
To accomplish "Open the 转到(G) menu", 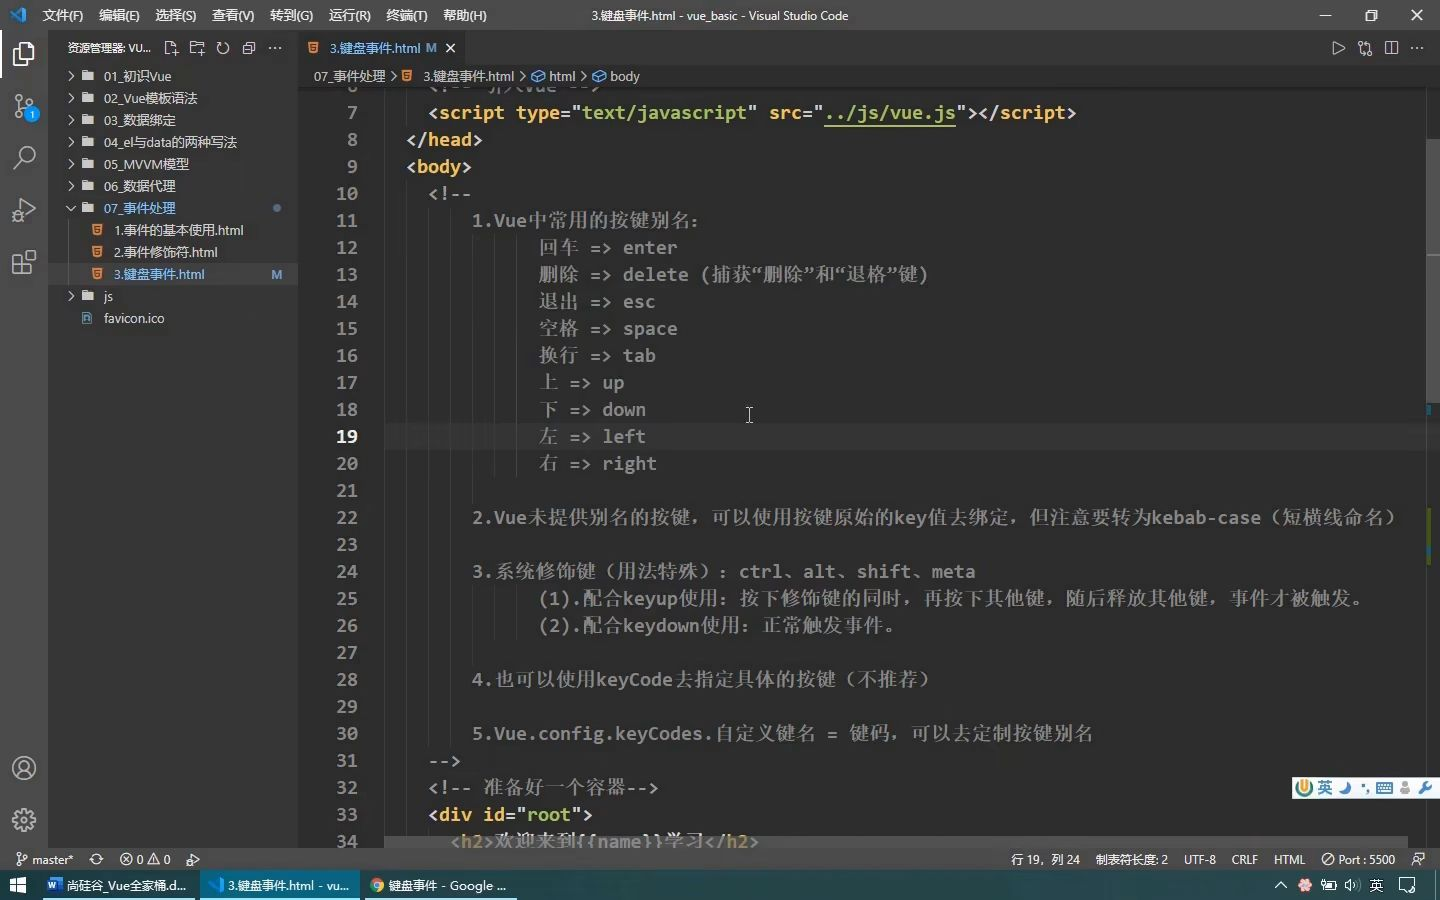I will pyautogui.click(x=291, y=15).
